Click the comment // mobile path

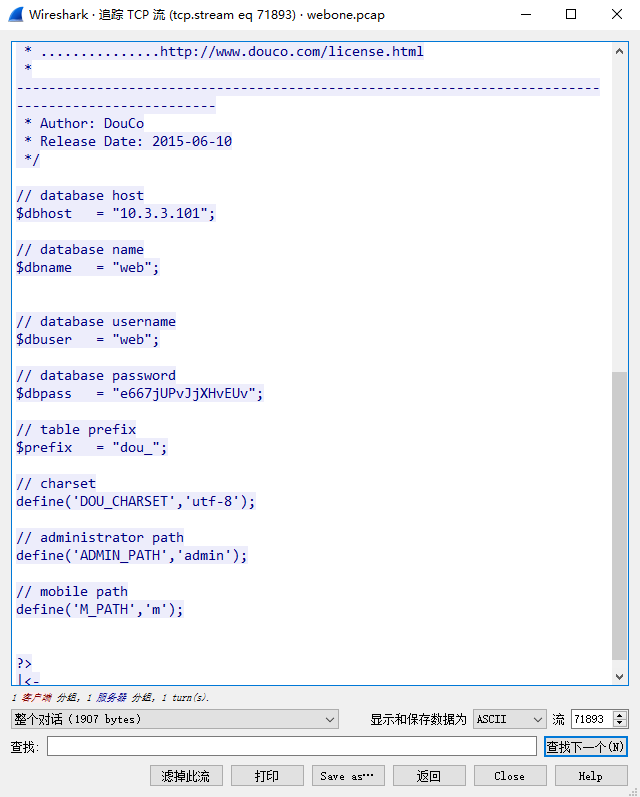72,592
